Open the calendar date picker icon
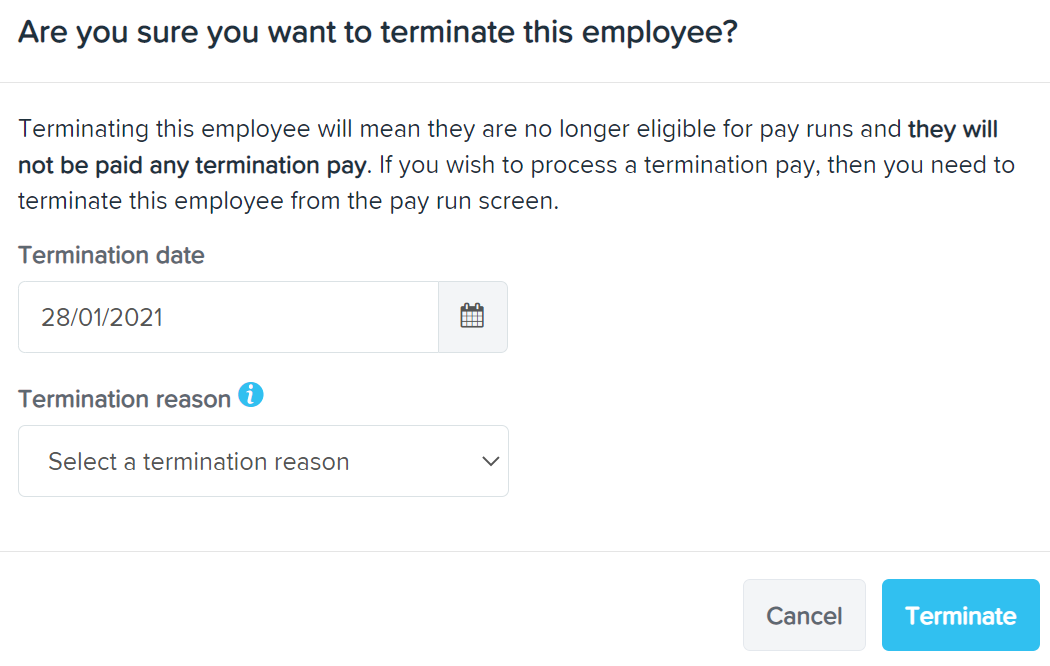This screenshot has height=666, width=1050. (x=472, y=317)
